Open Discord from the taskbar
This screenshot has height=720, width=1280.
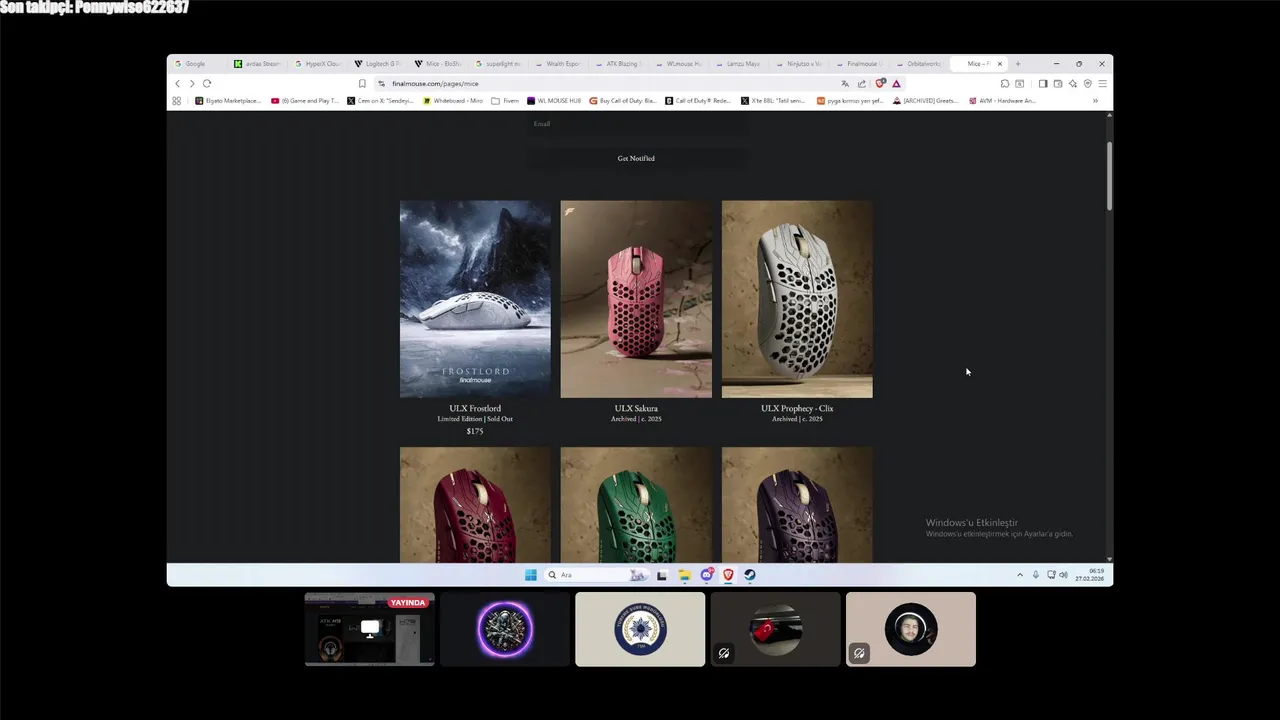(707, 575)
